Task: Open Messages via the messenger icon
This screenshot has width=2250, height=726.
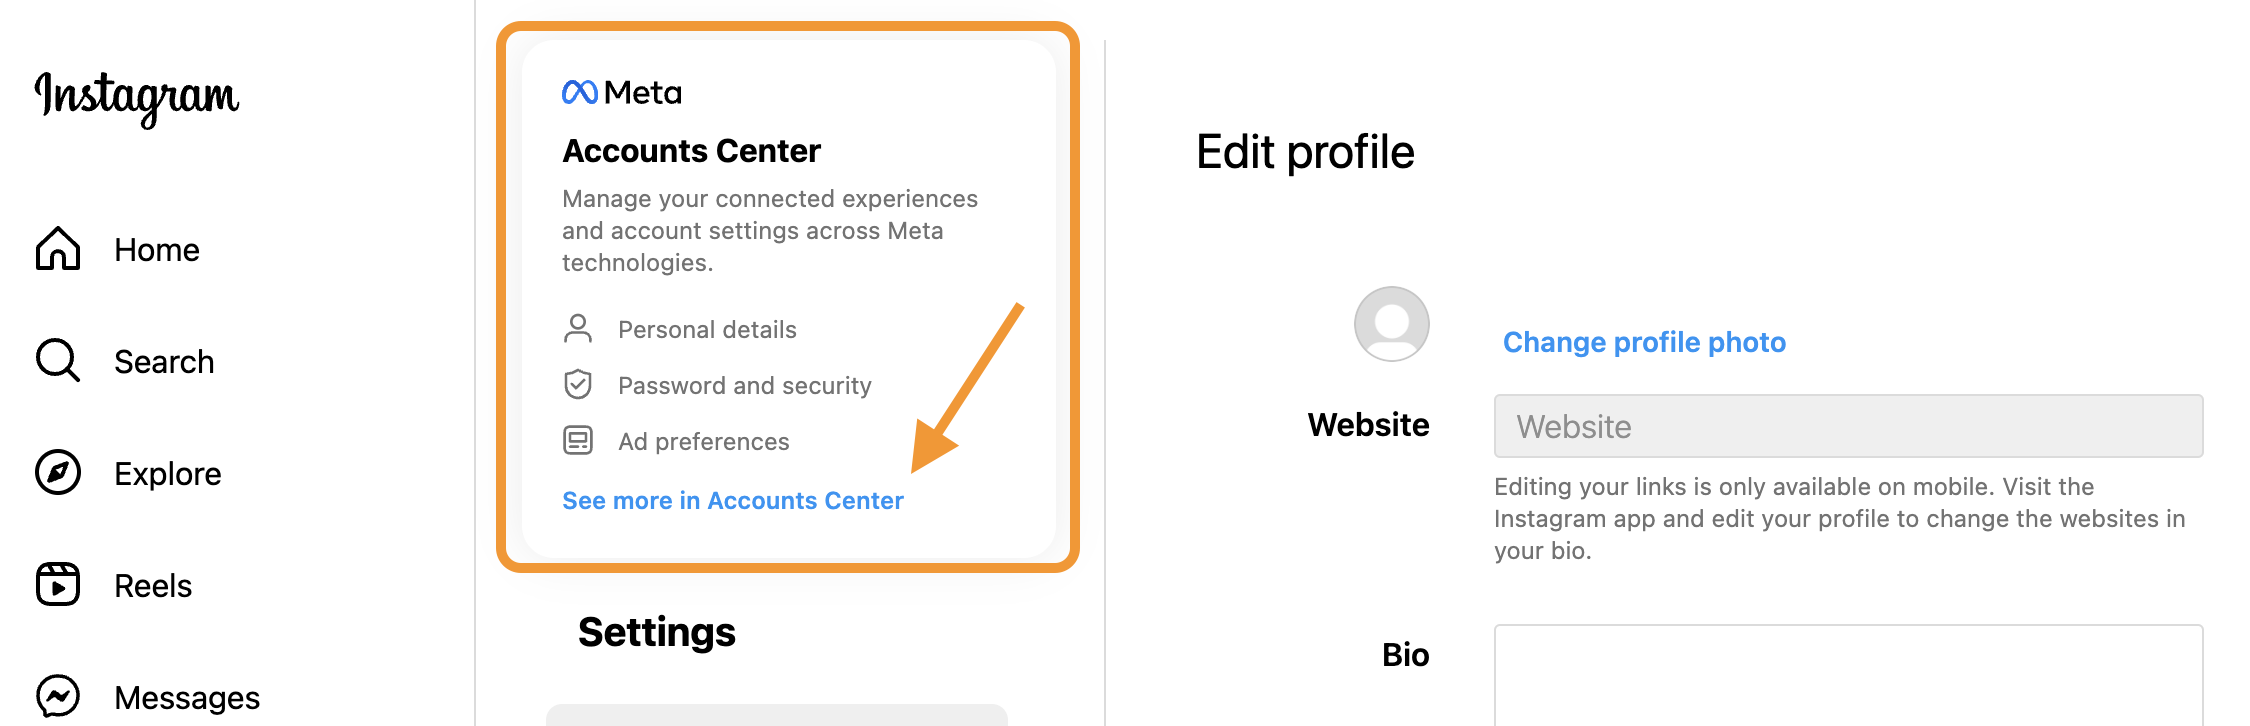Action: [x=58, y=696]
